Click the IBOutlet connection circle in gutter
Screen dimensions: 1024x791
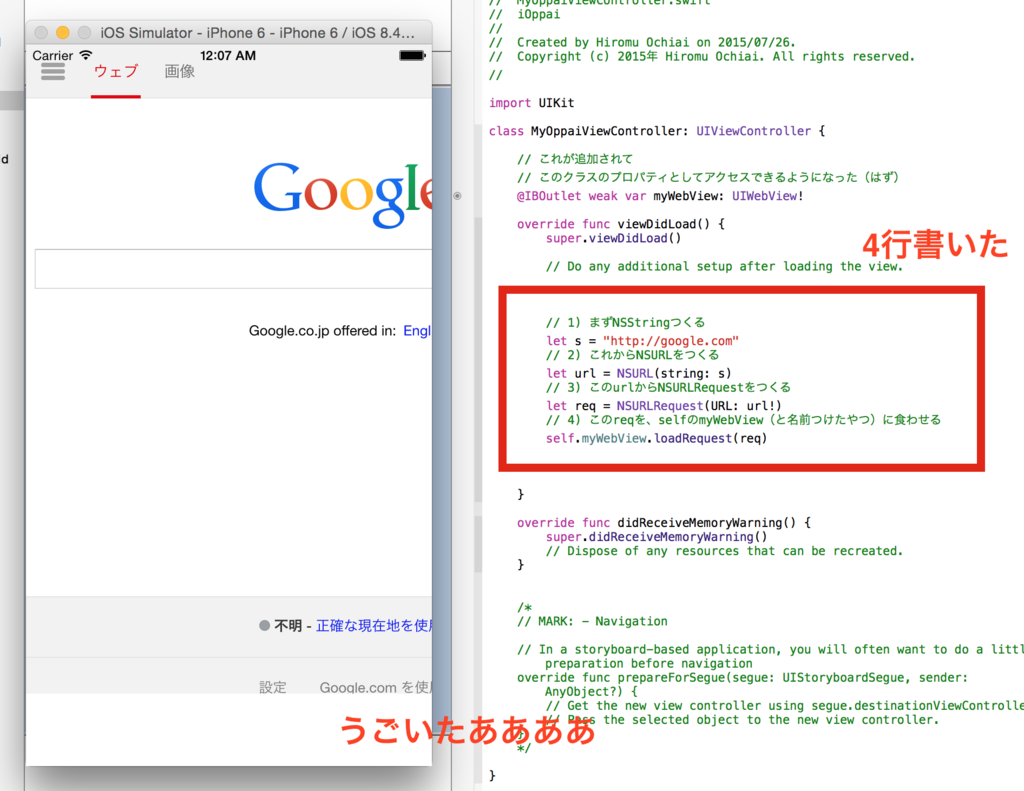point(457,196)
